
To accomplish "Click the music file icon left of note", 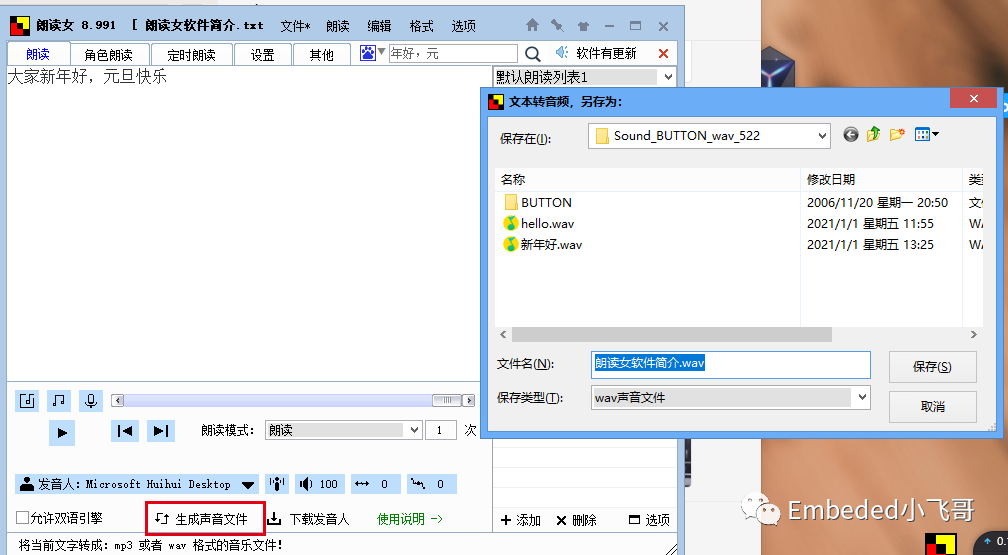I will 27,401.
